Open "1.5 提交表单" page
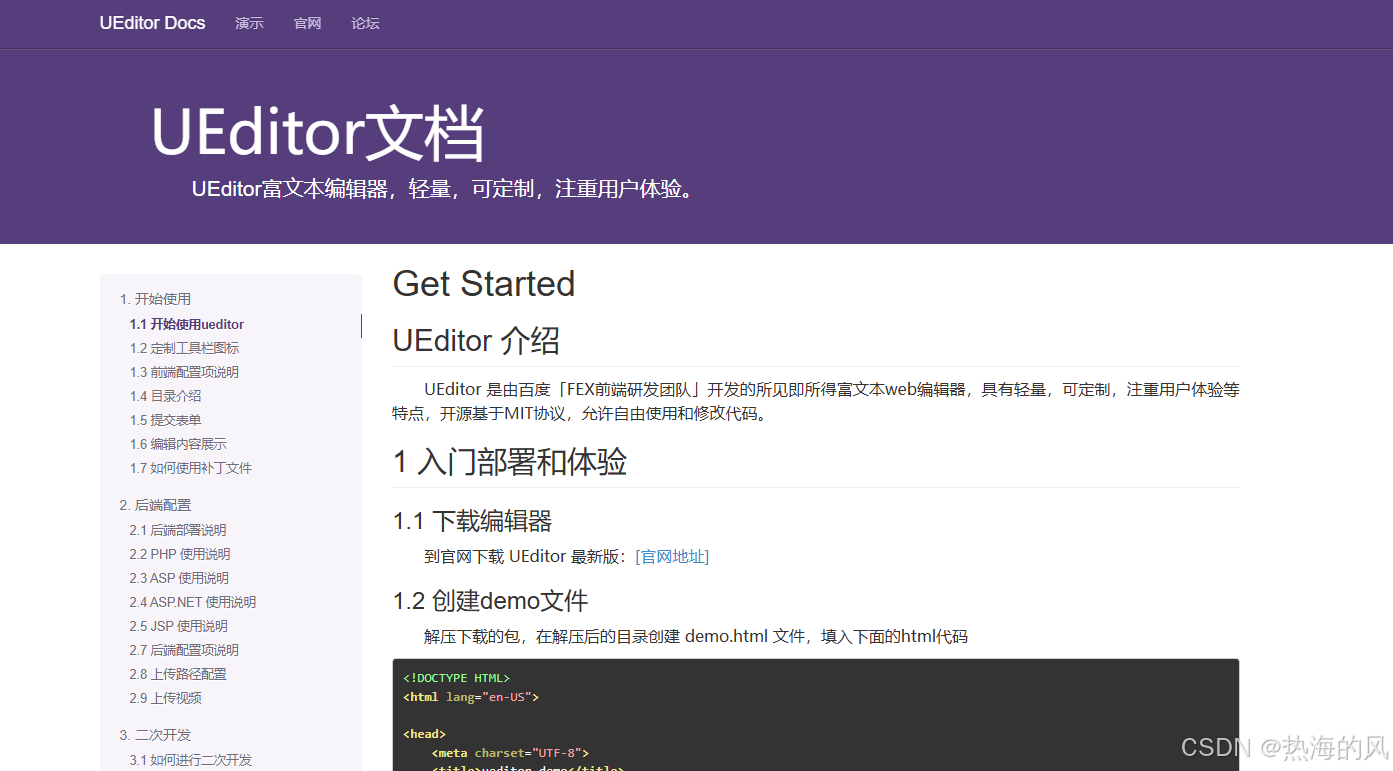The width and height of the screenshot is (1393, 771). tap(165, 419)
